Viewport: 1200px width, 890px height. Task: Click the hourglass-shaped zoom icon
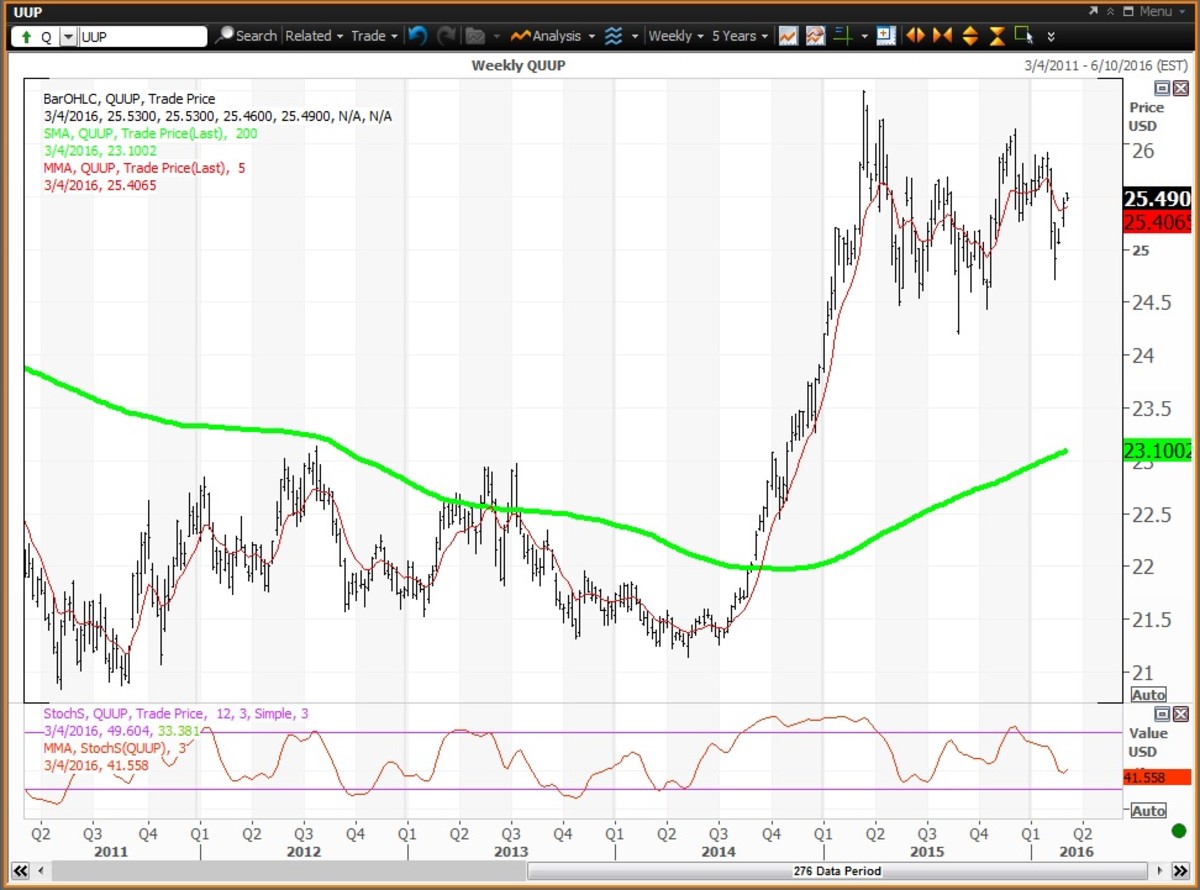coord(997,36)
